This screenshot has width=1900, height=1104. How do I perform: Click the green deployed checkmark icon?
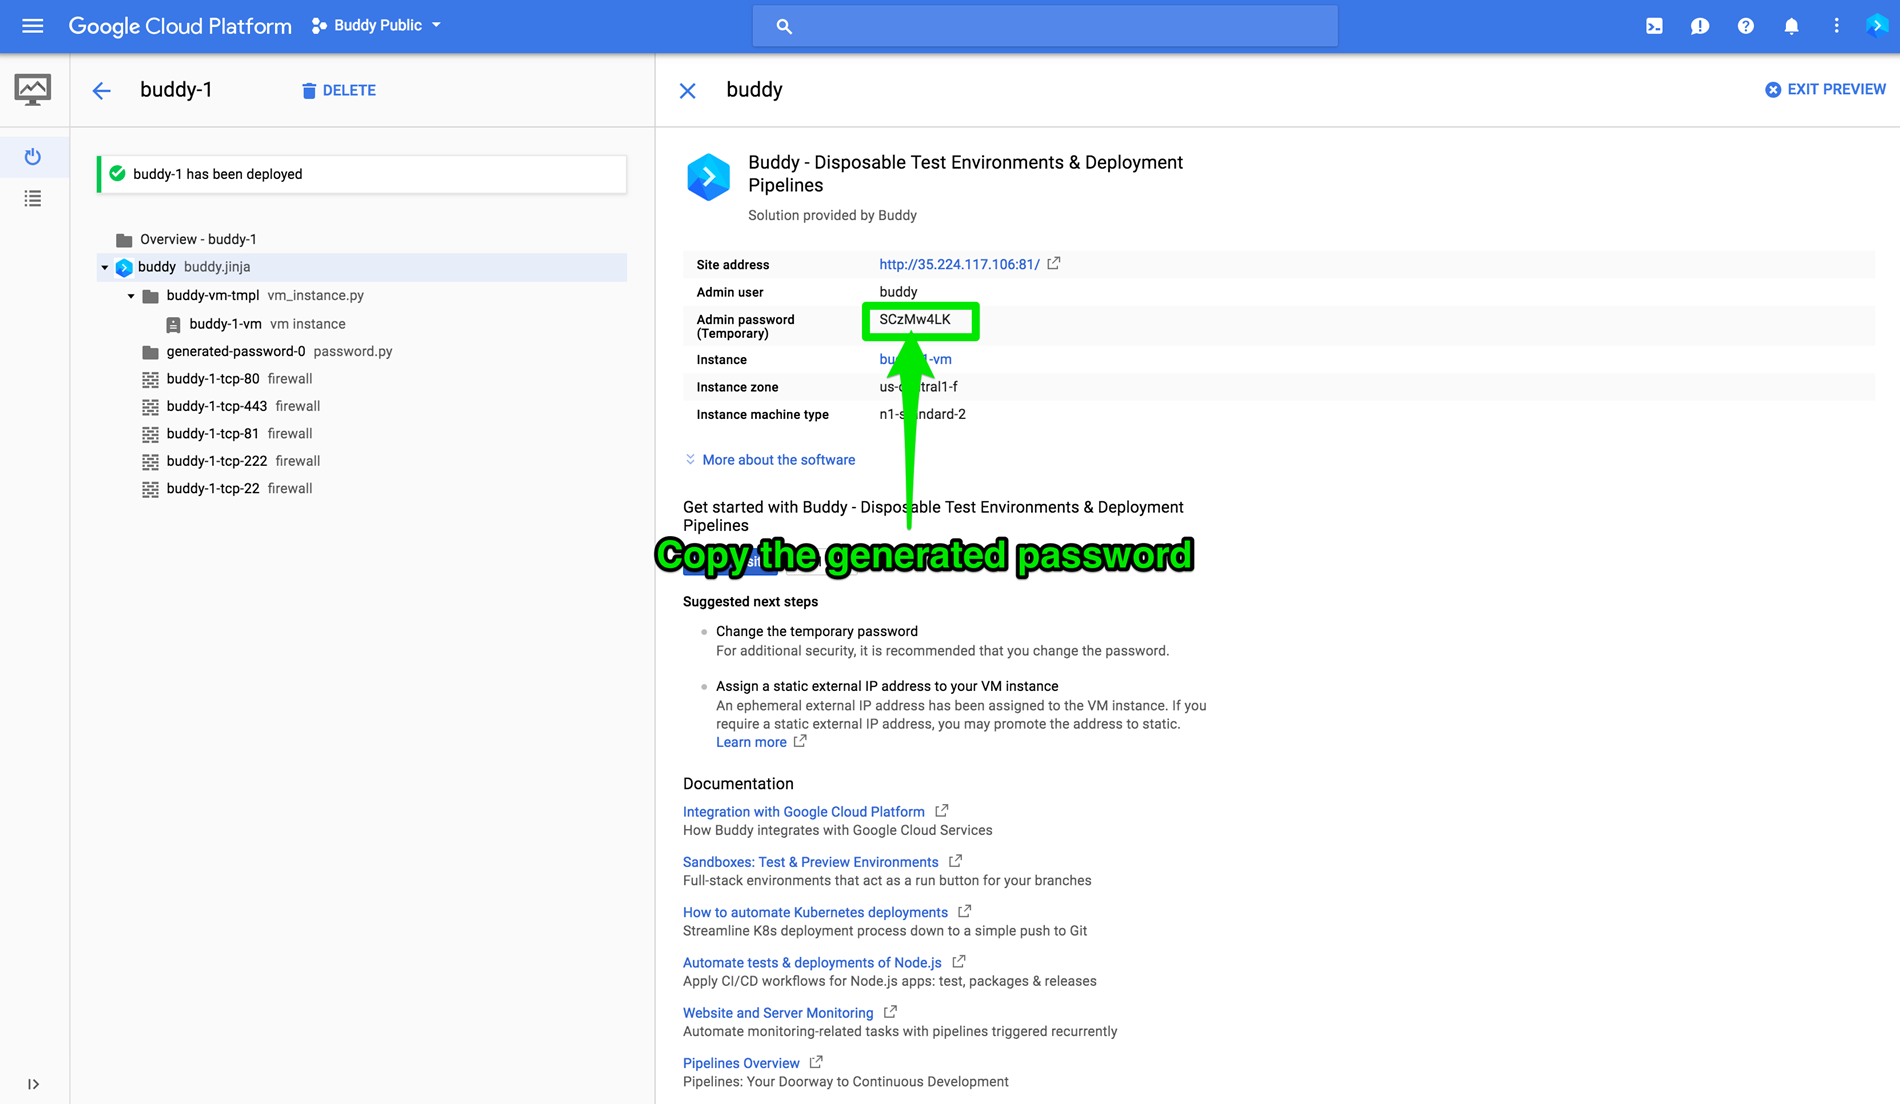coord(117,174)
